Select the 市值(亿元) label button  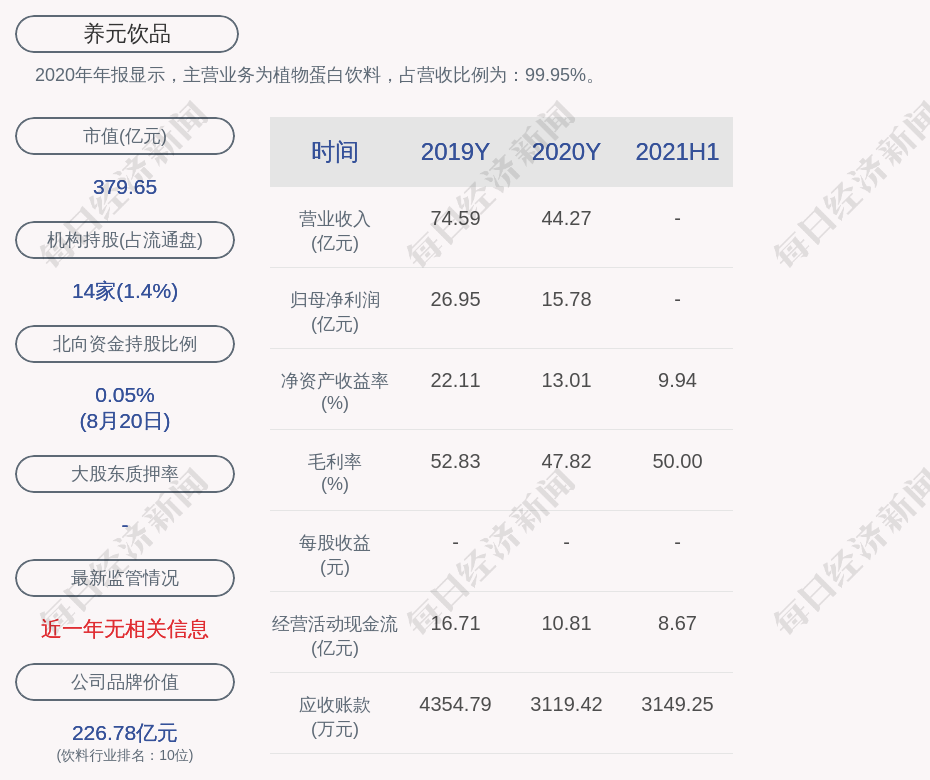[x=125, y=136]
